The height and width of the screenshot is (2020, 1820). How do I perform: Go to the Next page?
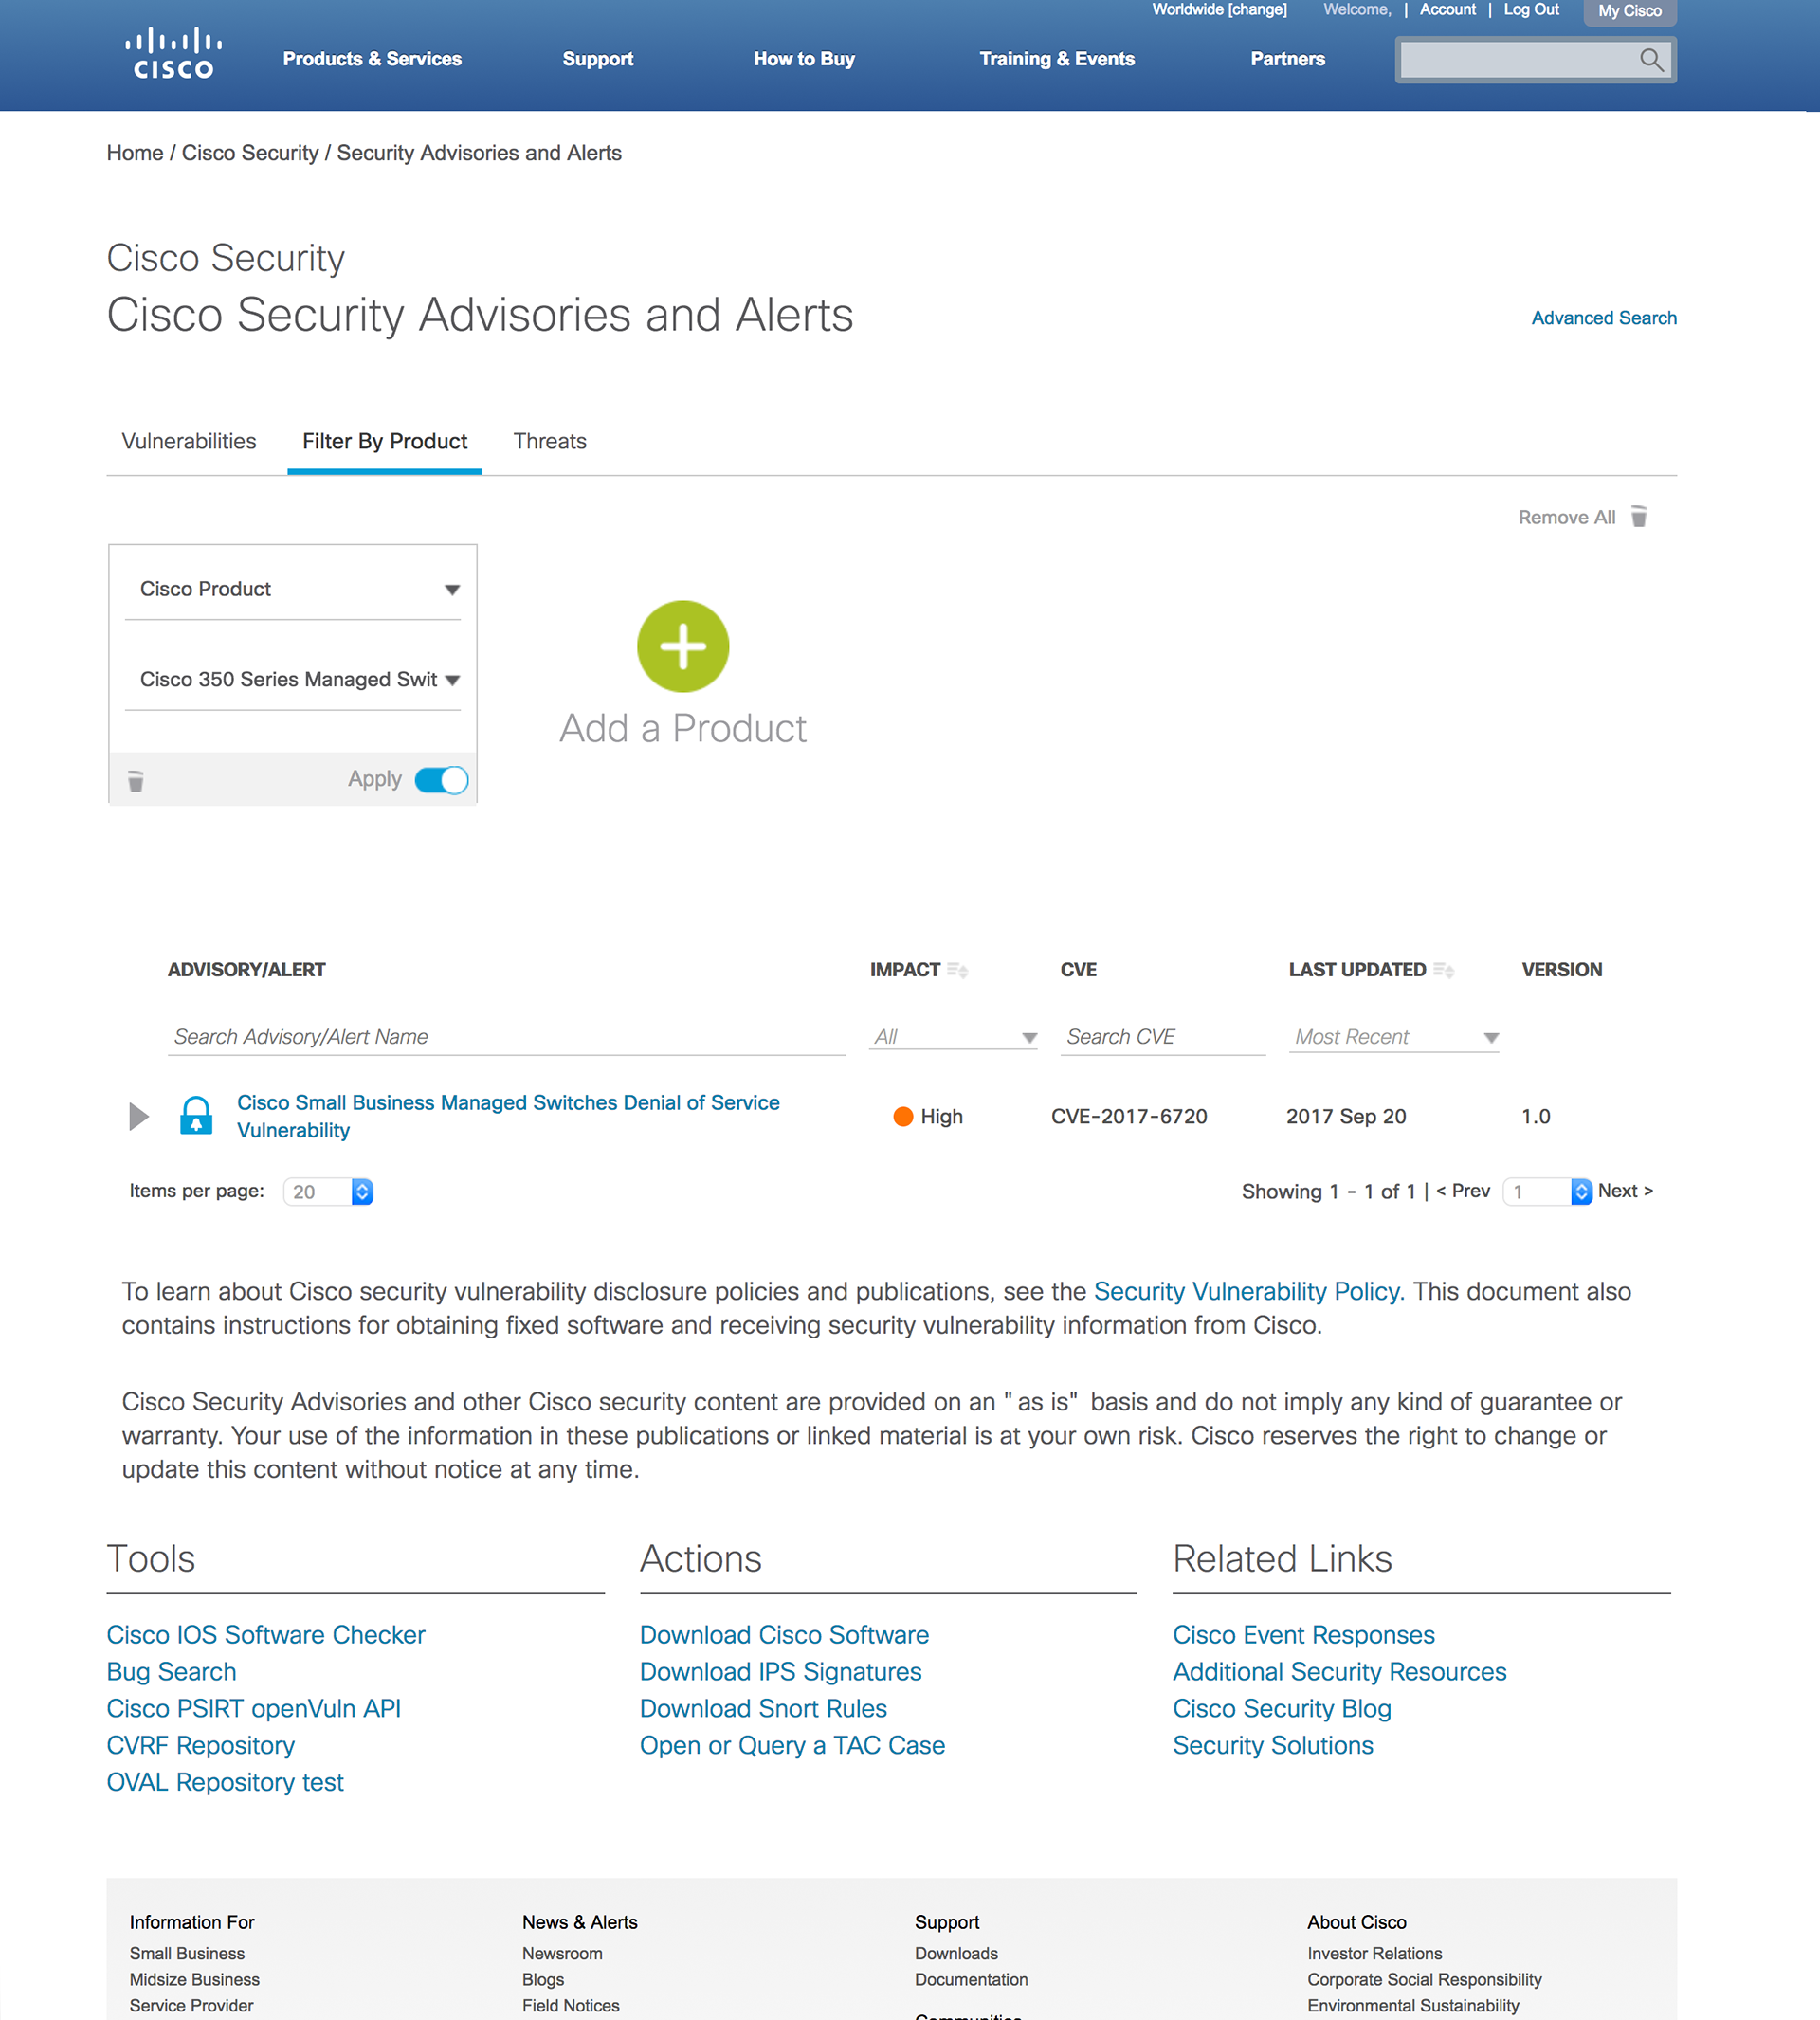[x=1625, y=1191]
